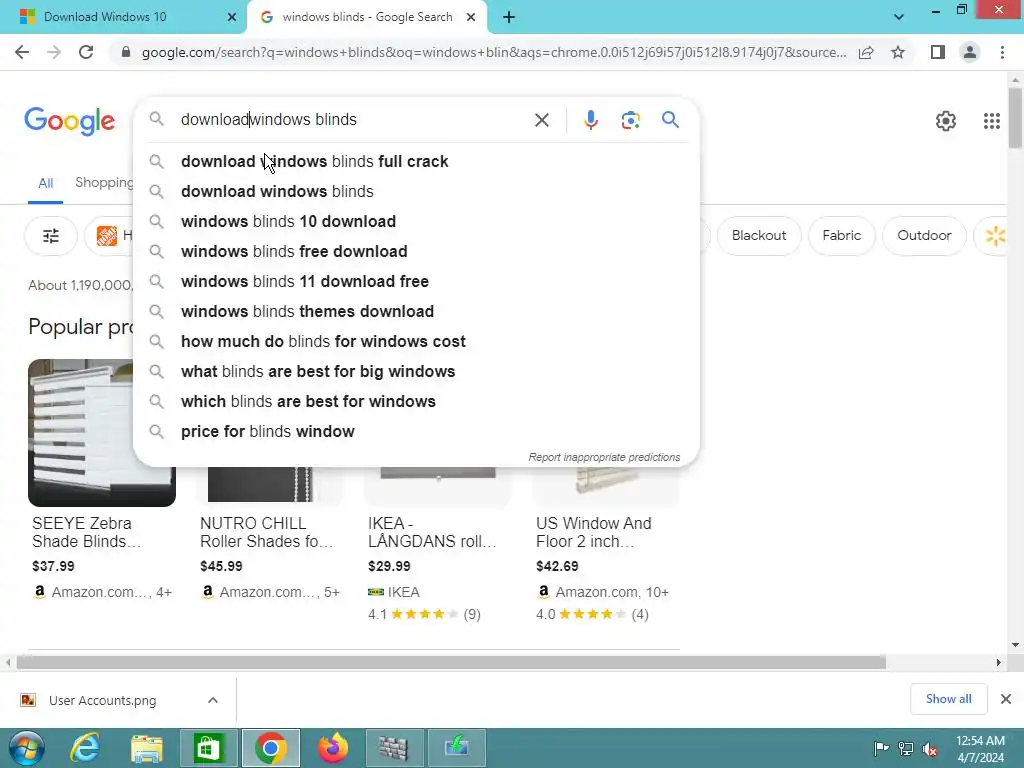The image size is (1024, 768).
Task: Switch to the Shopping results tab
Action: [x=104, y=182]
